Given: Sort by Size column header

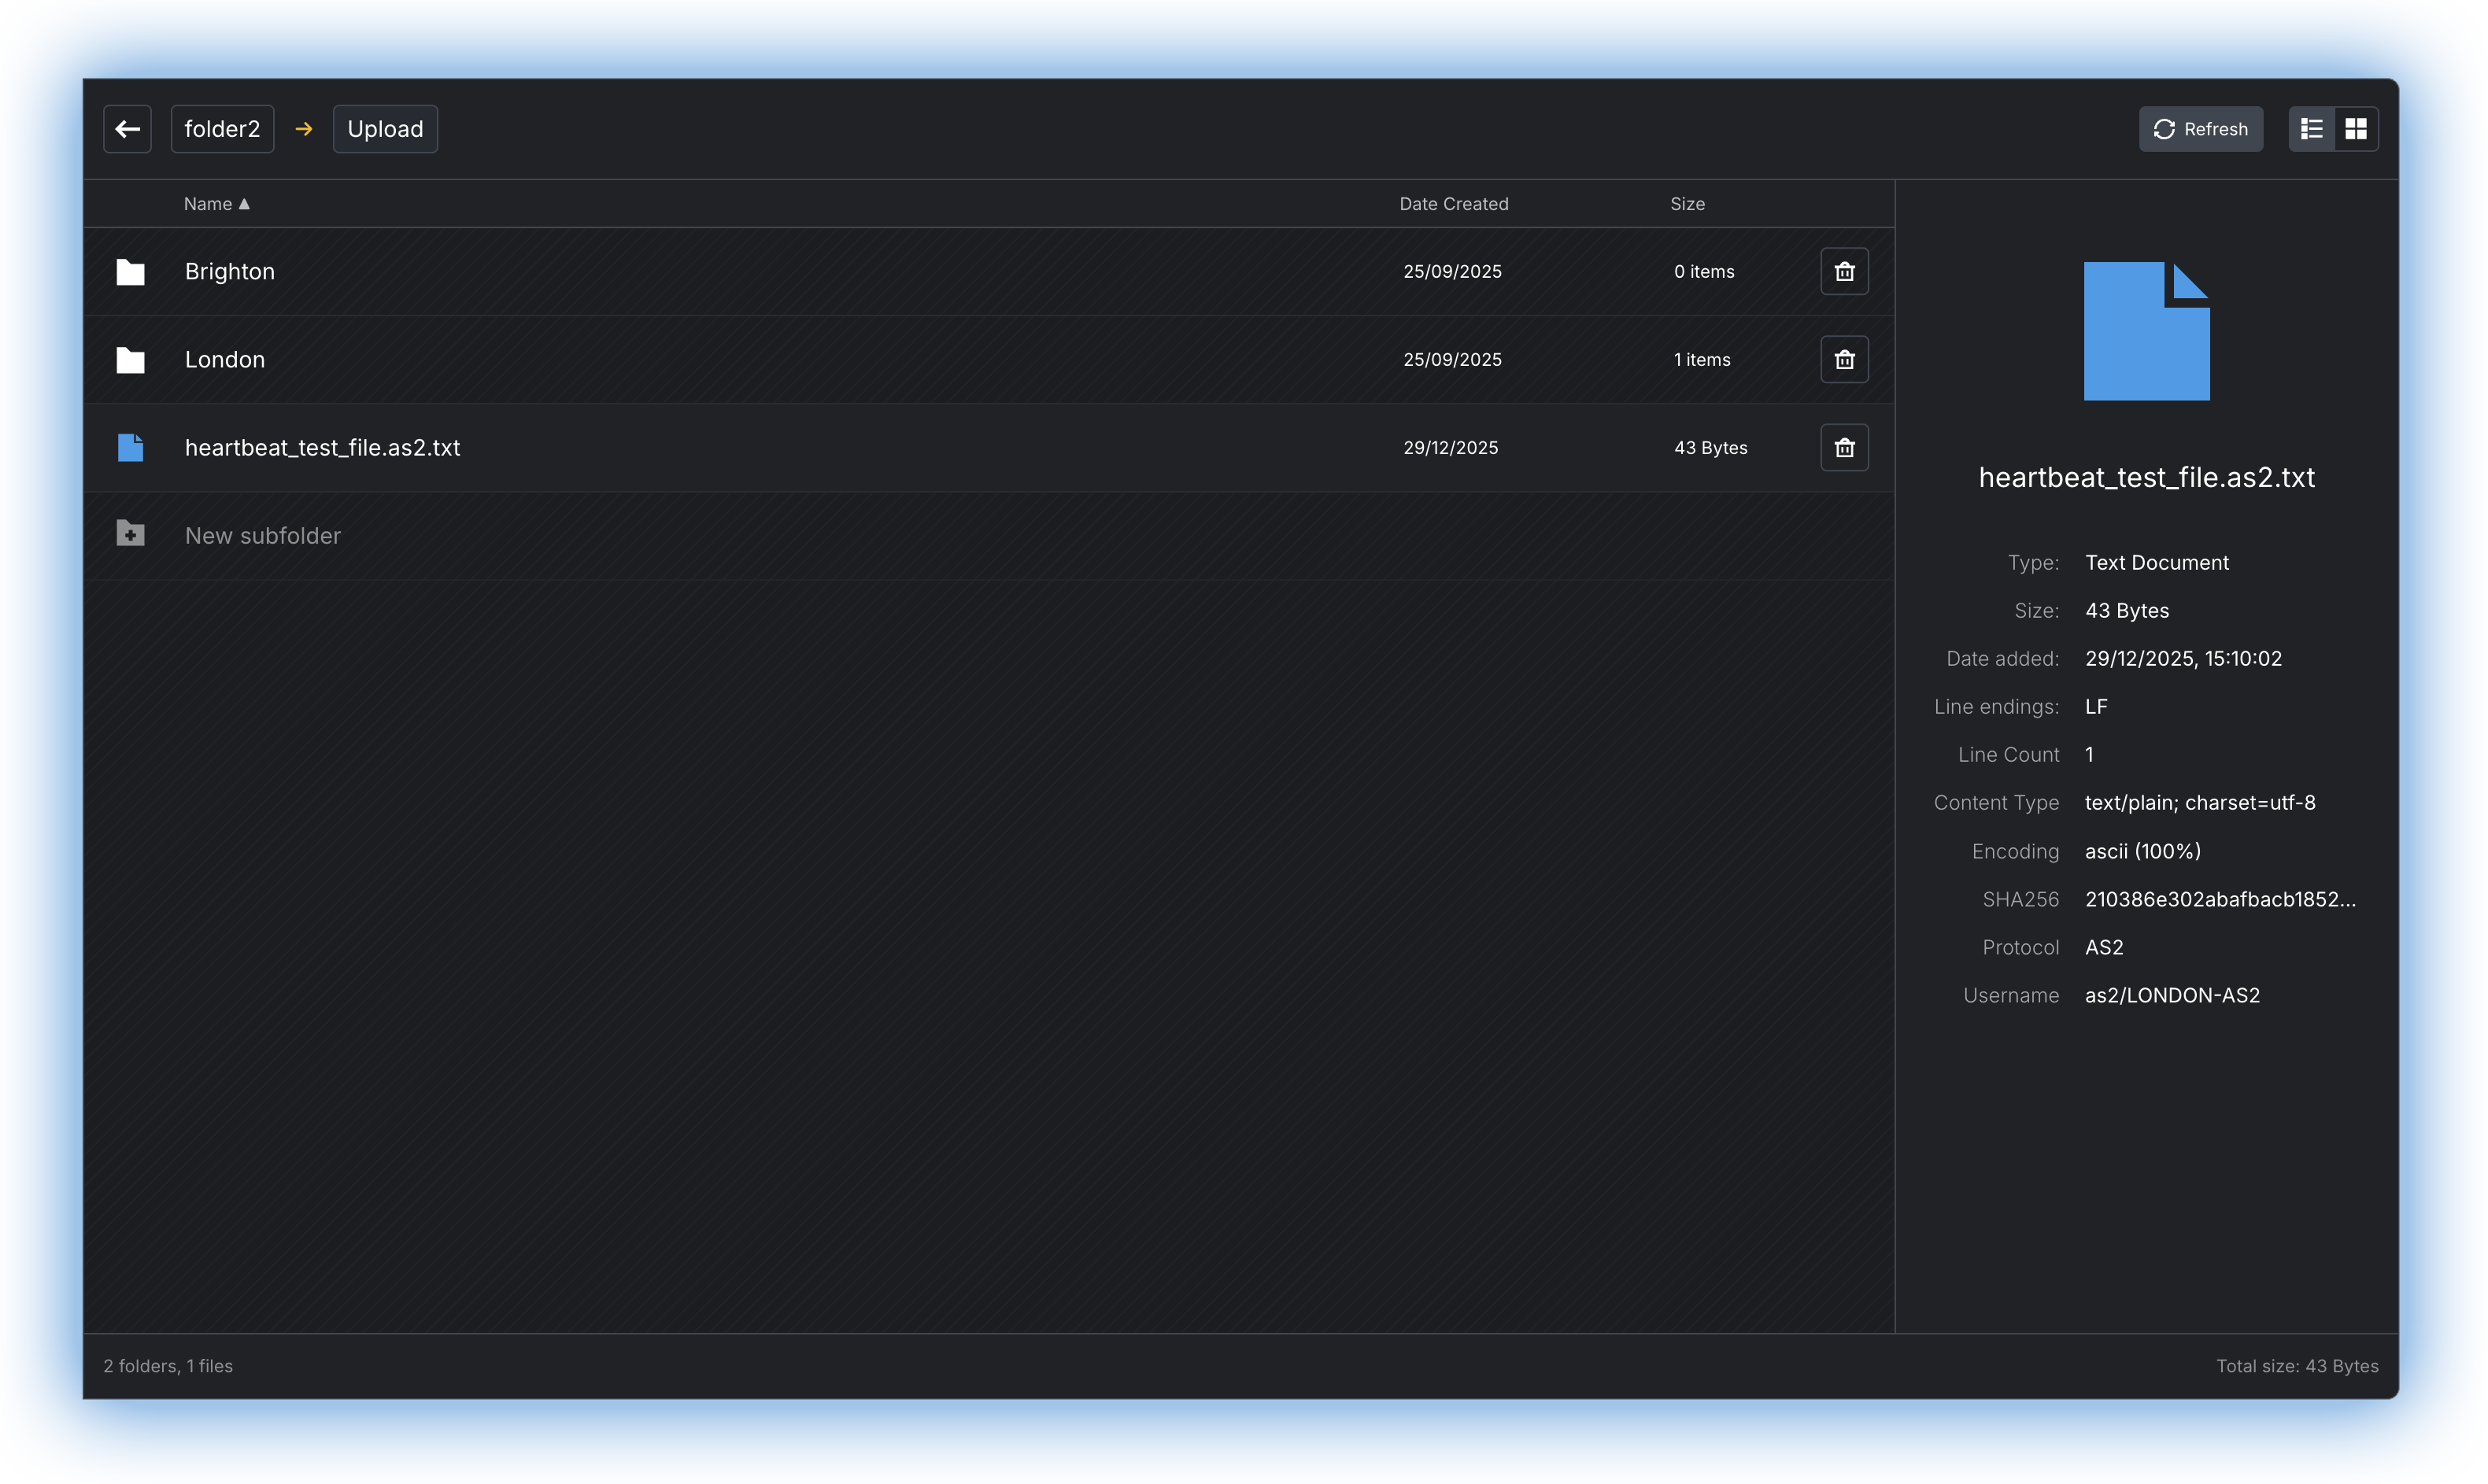Looking at the screenshot, I should [x=1687, y=204].
